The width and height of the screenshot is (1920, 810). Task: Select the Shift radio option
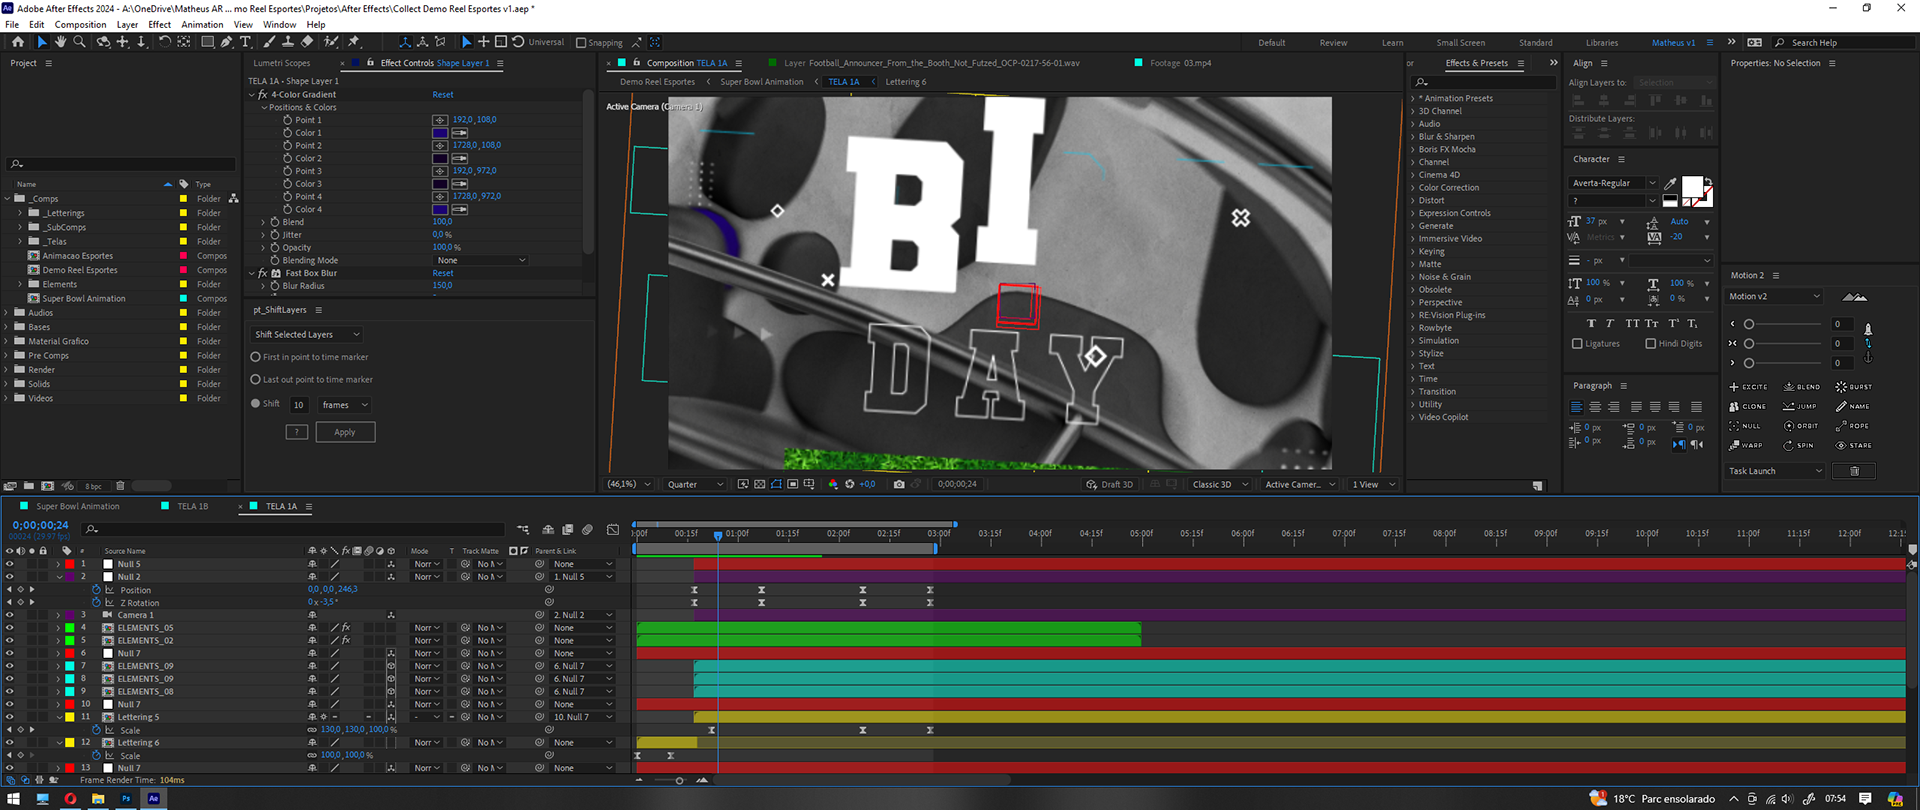pos(256,404)
